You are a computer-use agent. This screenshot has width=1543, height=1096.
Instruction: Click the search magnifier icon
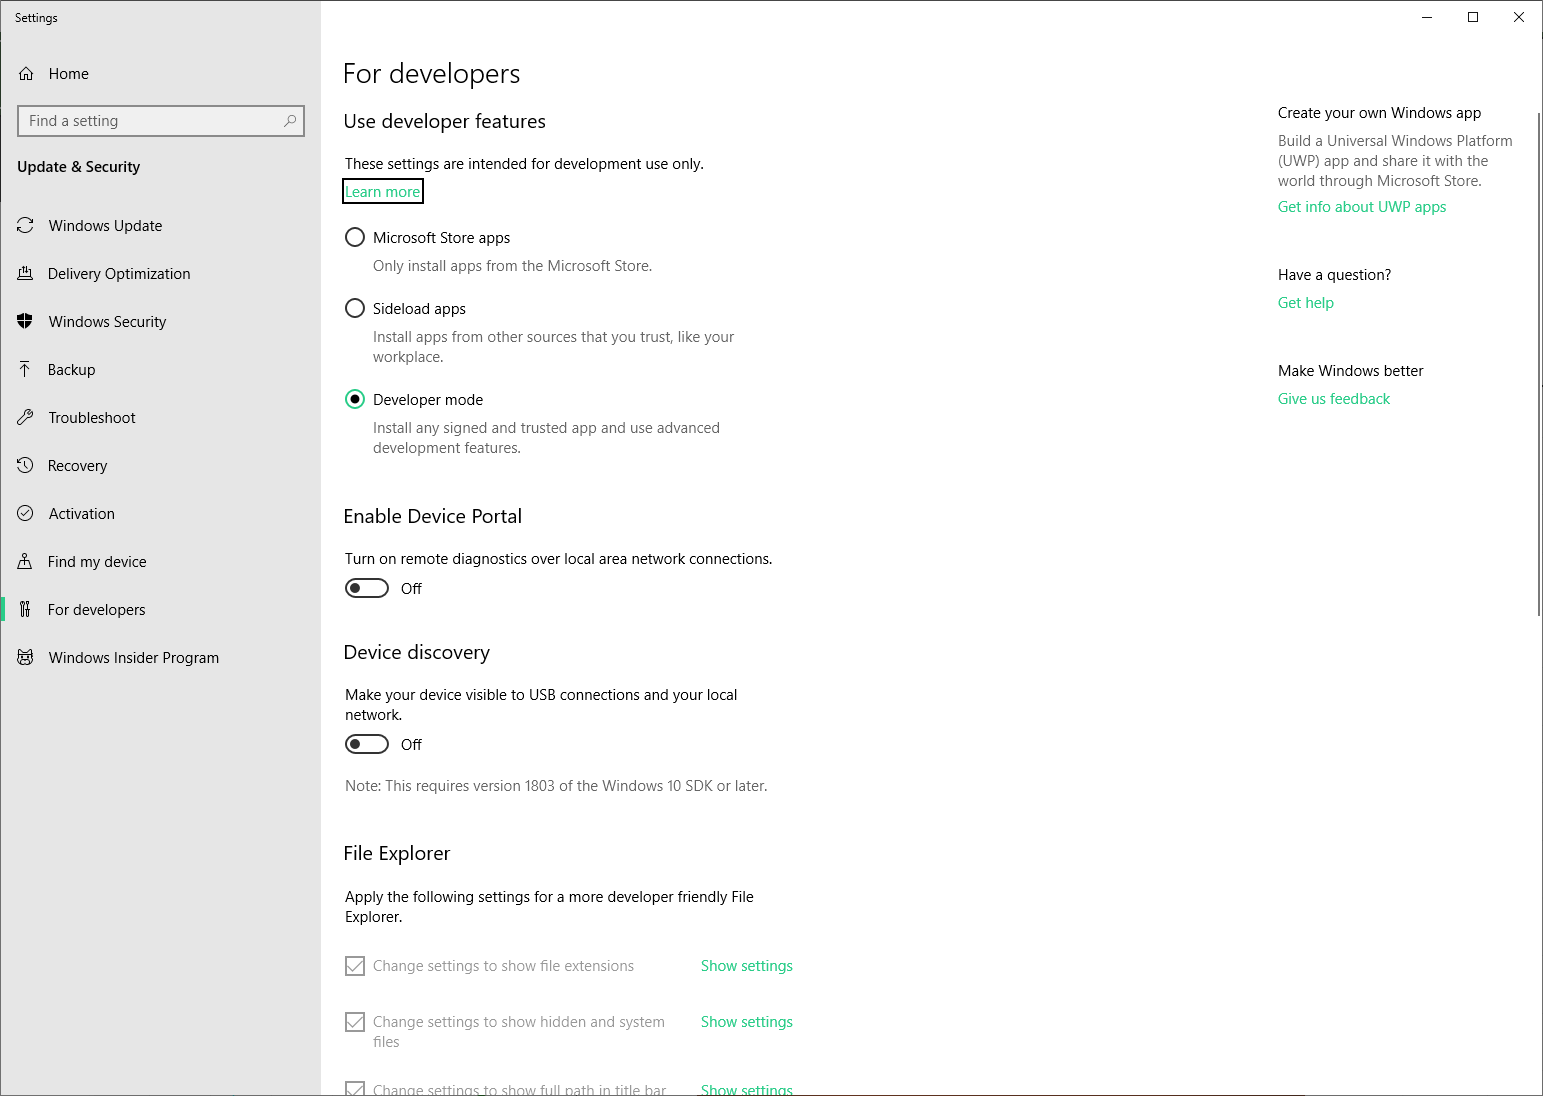pyautogui.click(x=290, y=121)
